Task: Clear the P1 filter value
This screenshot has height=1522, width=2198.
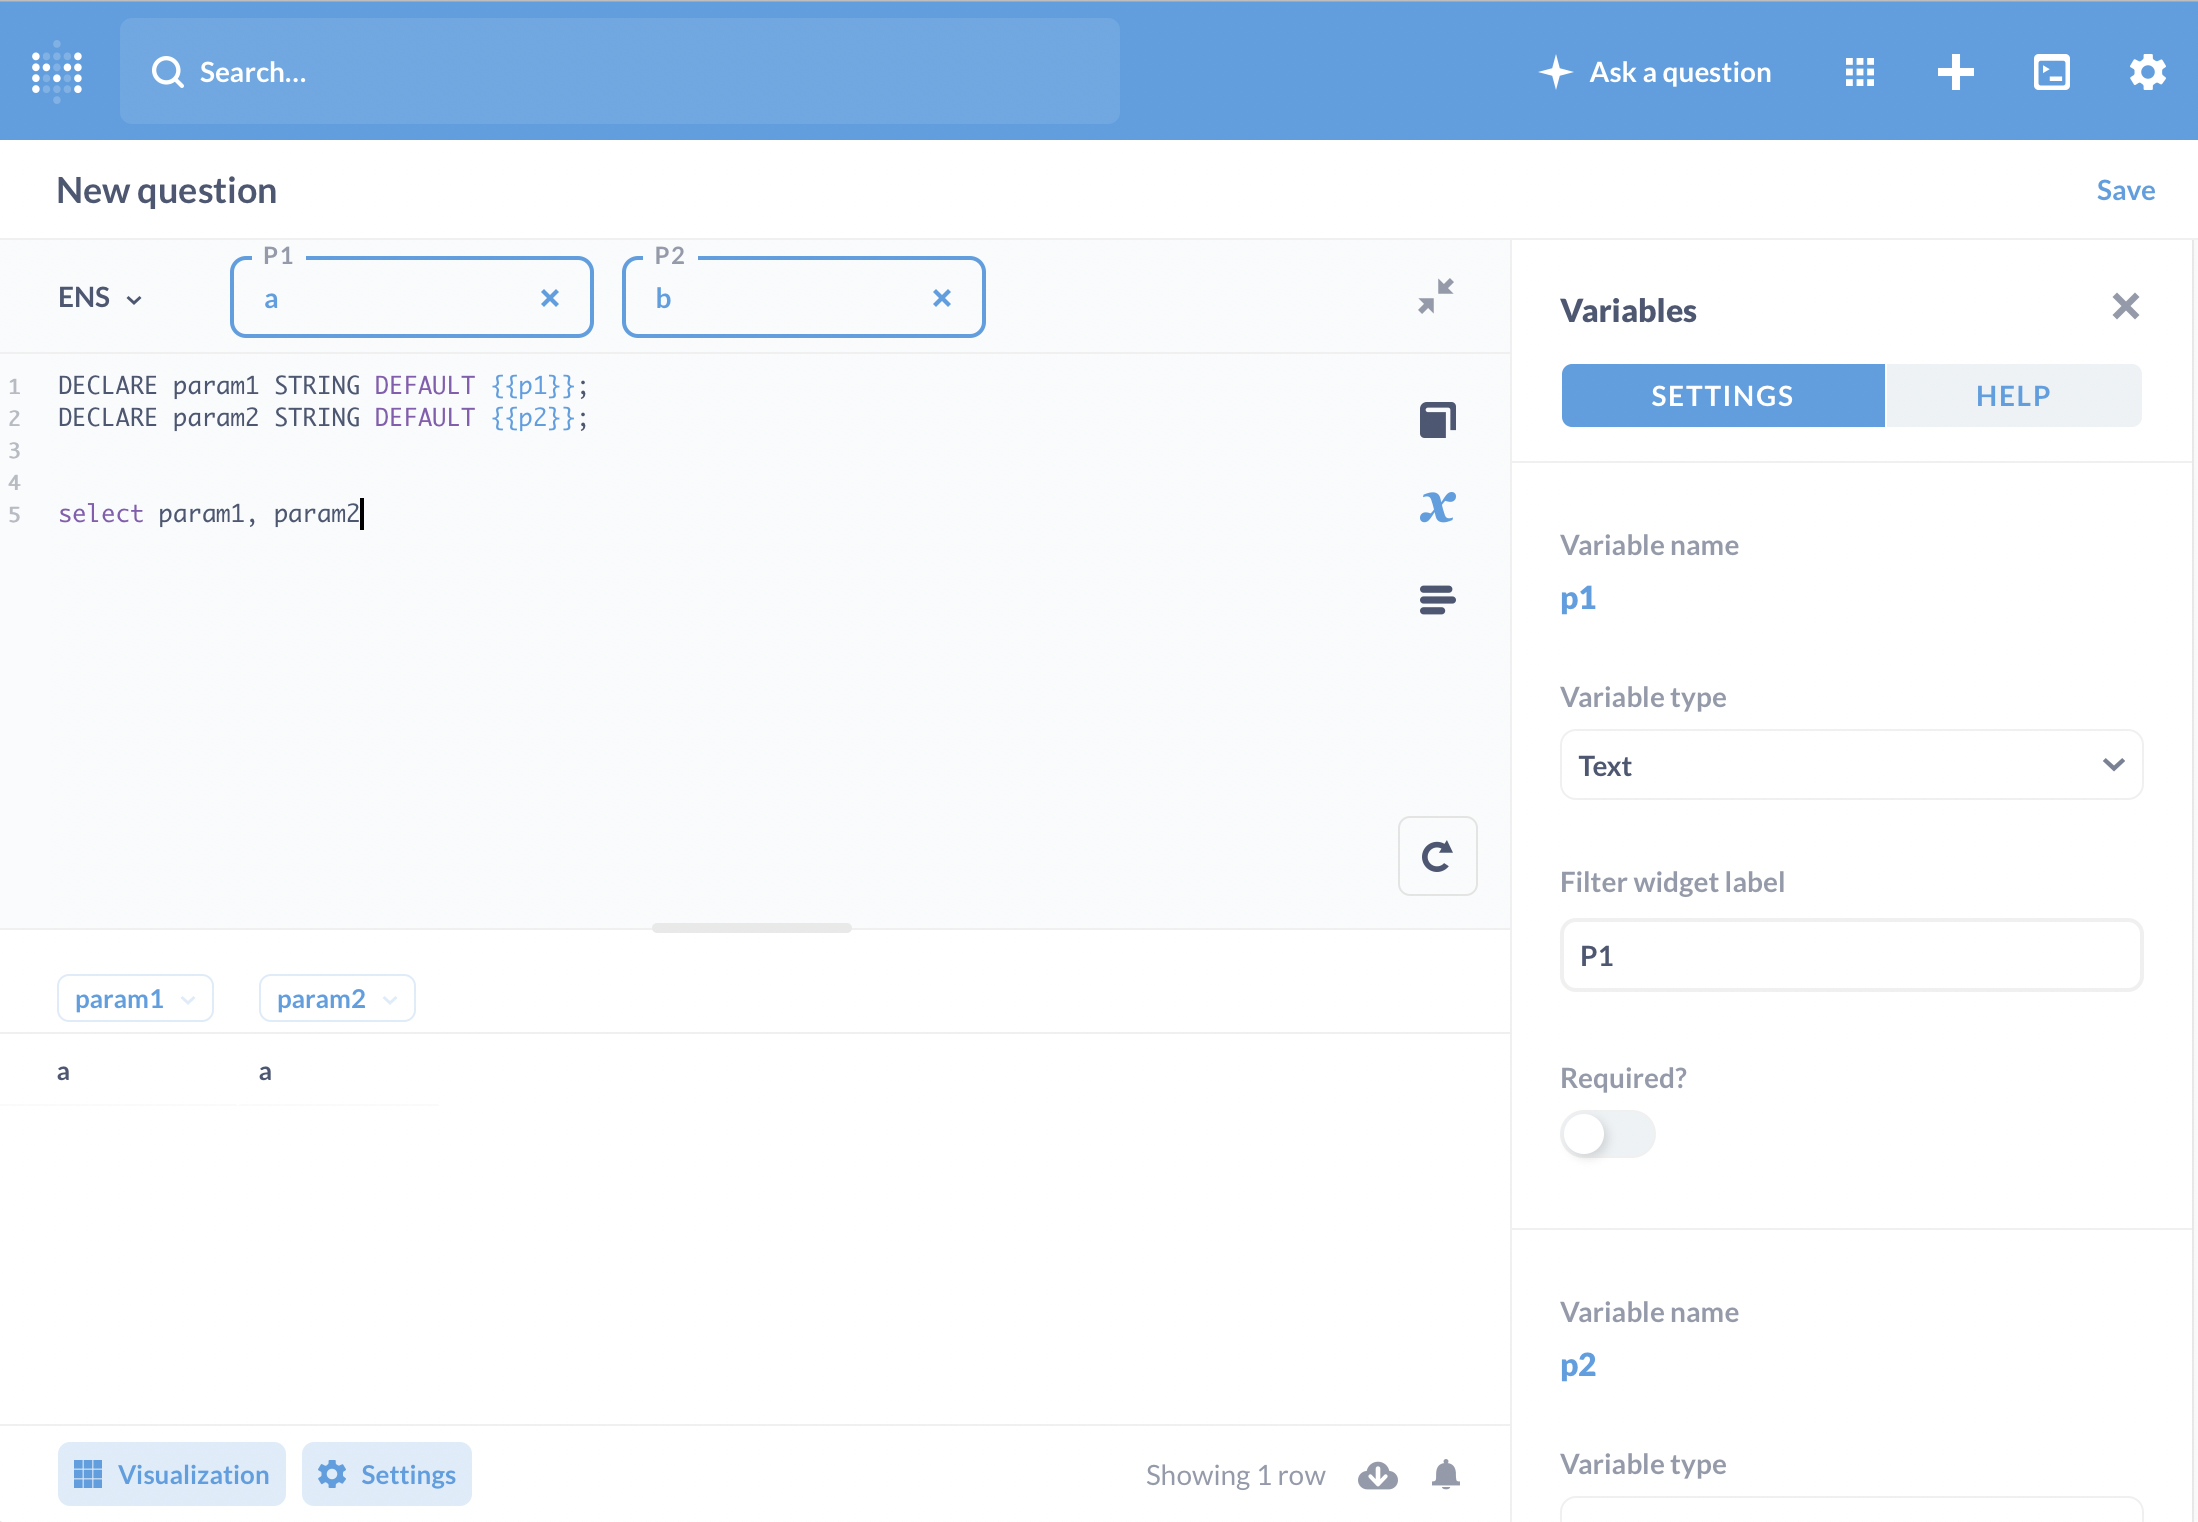Action: pyautogui.click(x=550, y=297)
